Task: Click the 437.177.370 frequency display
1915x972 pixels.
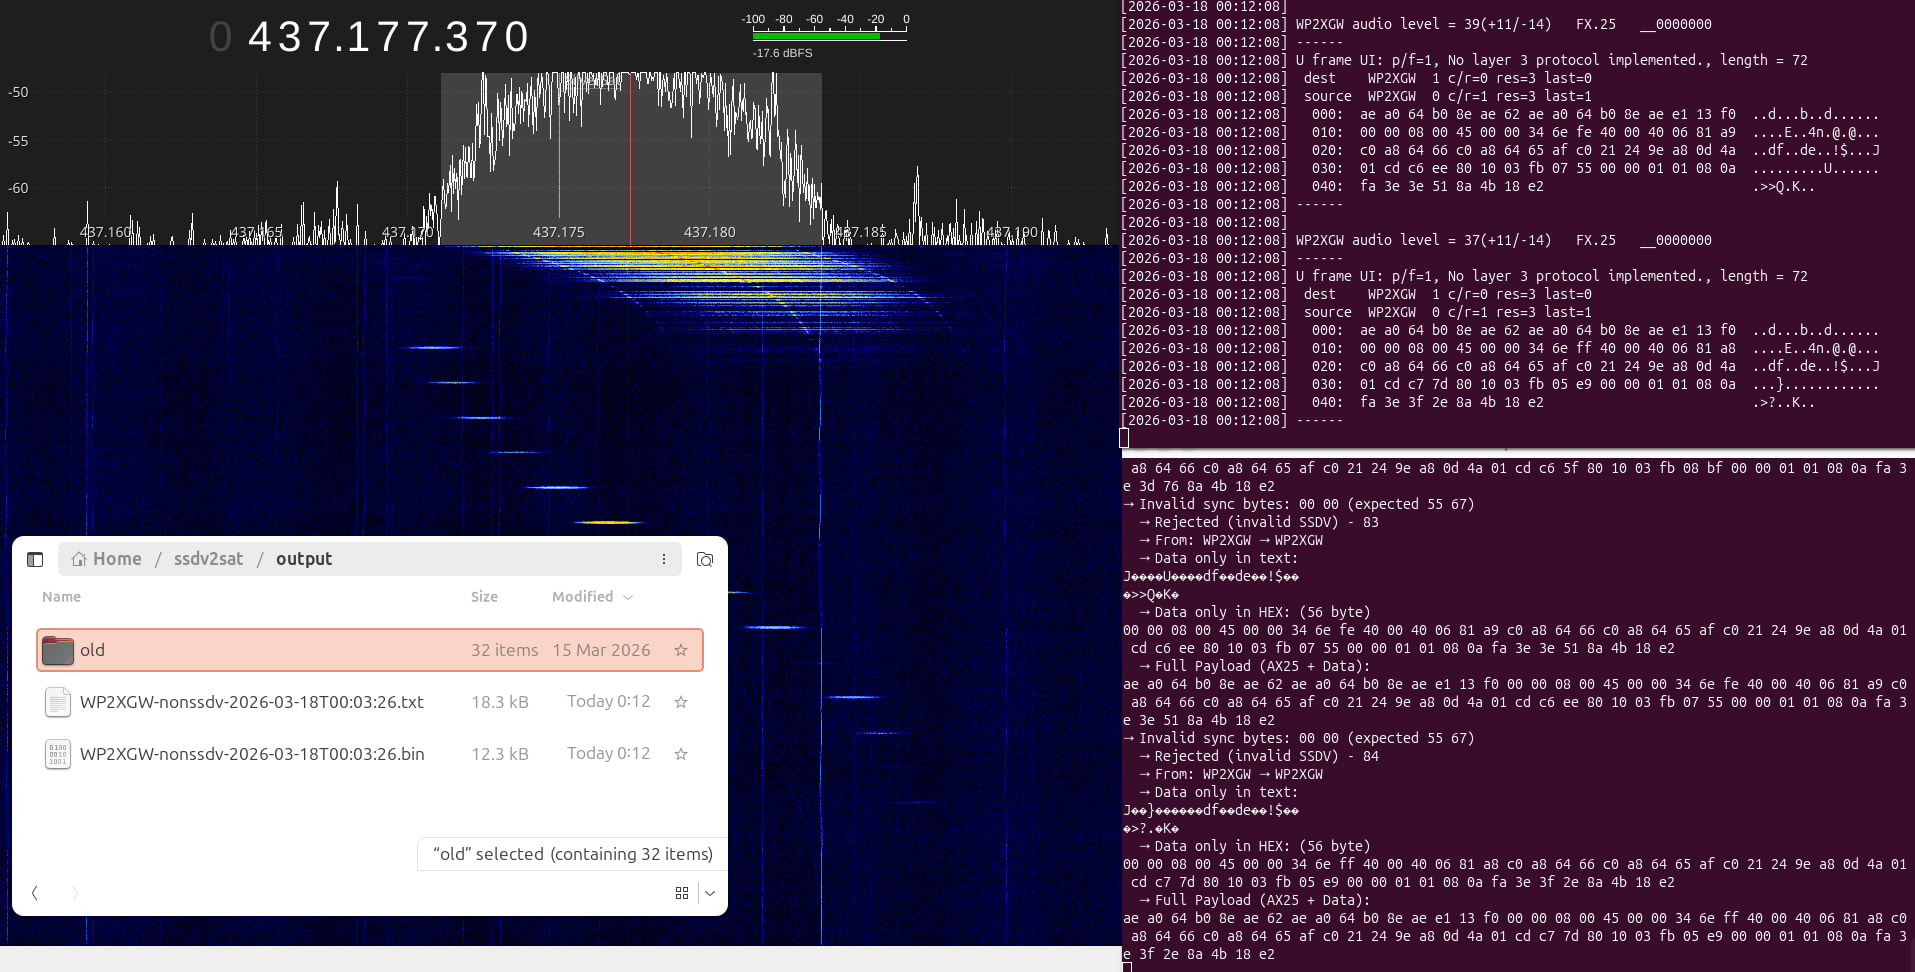Action: (388, 37)
